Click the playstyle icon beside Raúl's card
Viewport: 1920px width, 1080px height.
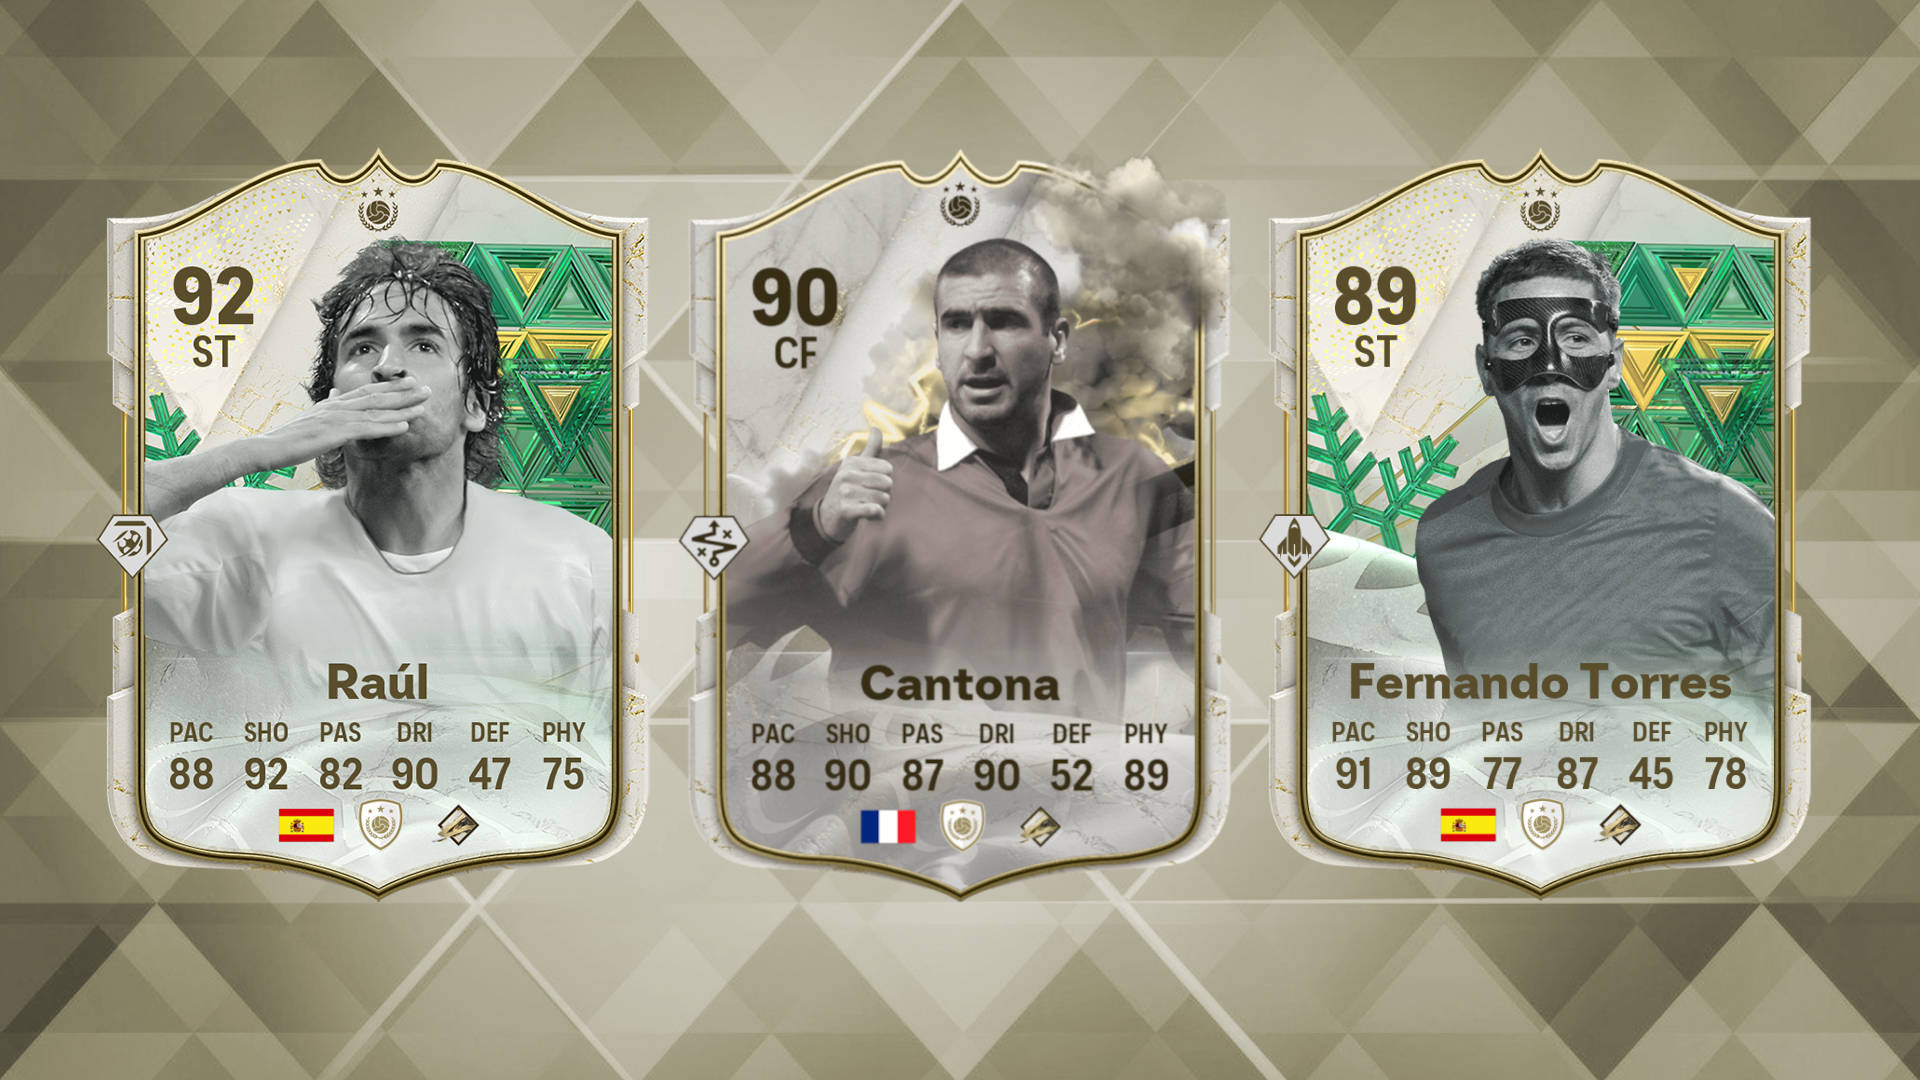pos(132,544)
